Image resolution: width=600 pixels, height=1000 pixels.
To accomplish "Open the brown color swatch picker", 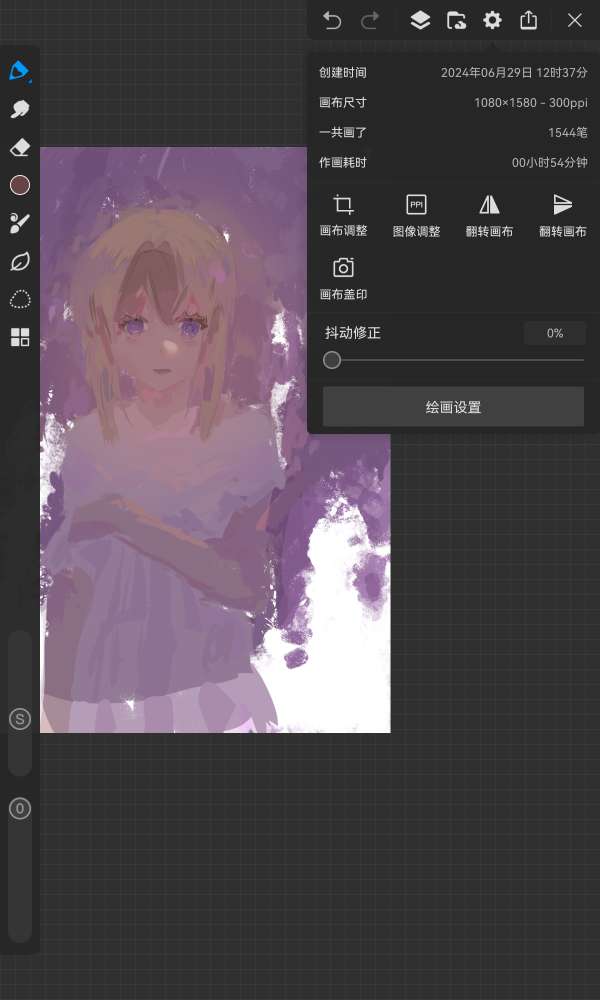I will (x=20, y=185).
